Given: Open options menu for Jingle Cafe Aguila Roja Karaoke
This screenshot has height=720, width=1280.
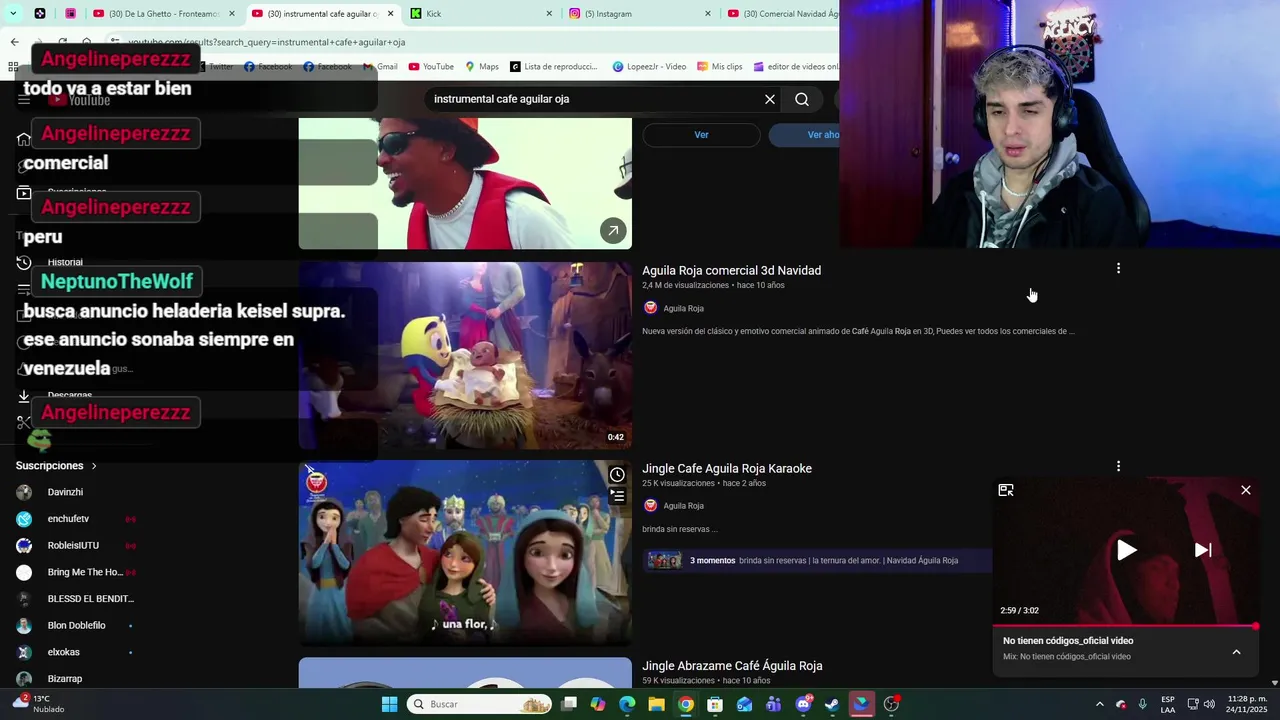Looking at the screenshot, I should pos(1118,466).
